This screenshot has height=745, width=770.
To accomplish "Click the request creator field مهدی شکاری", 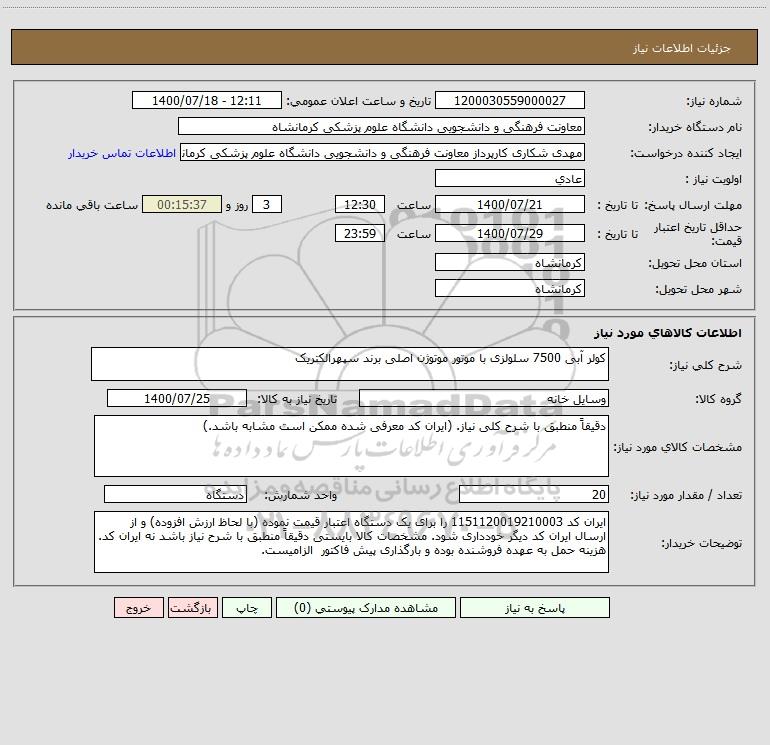I will click(383, 152).
